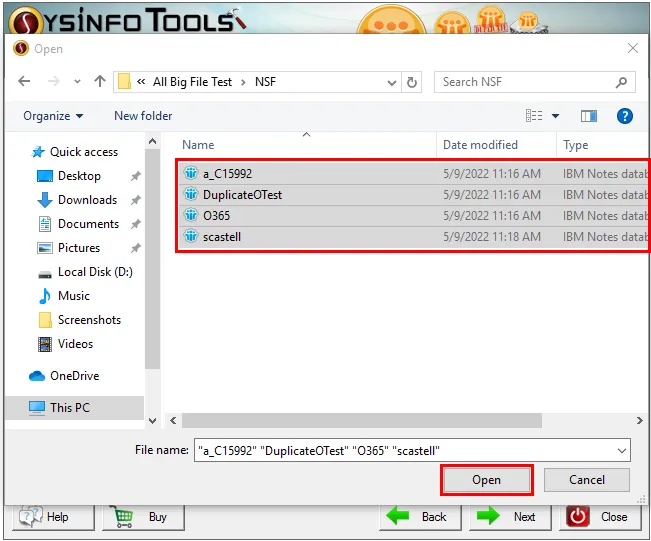Select the O365 file

[413, 216]
